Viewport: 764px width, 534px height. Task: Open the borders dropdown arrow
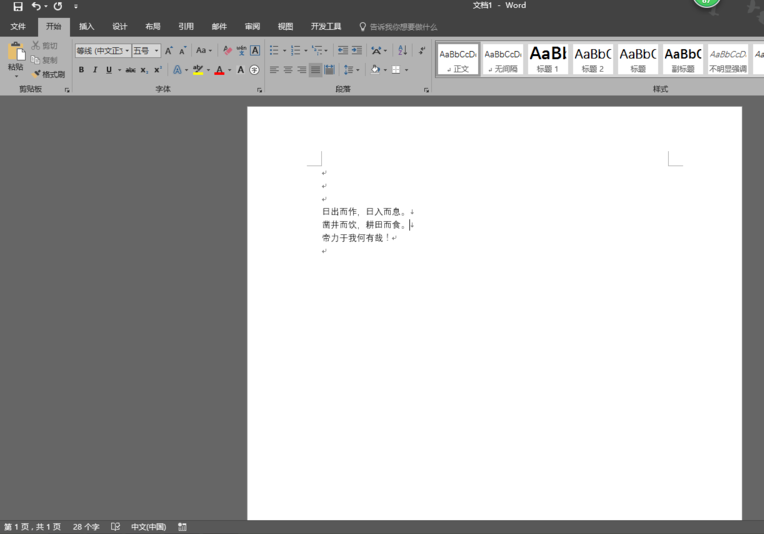pos(406,70)
